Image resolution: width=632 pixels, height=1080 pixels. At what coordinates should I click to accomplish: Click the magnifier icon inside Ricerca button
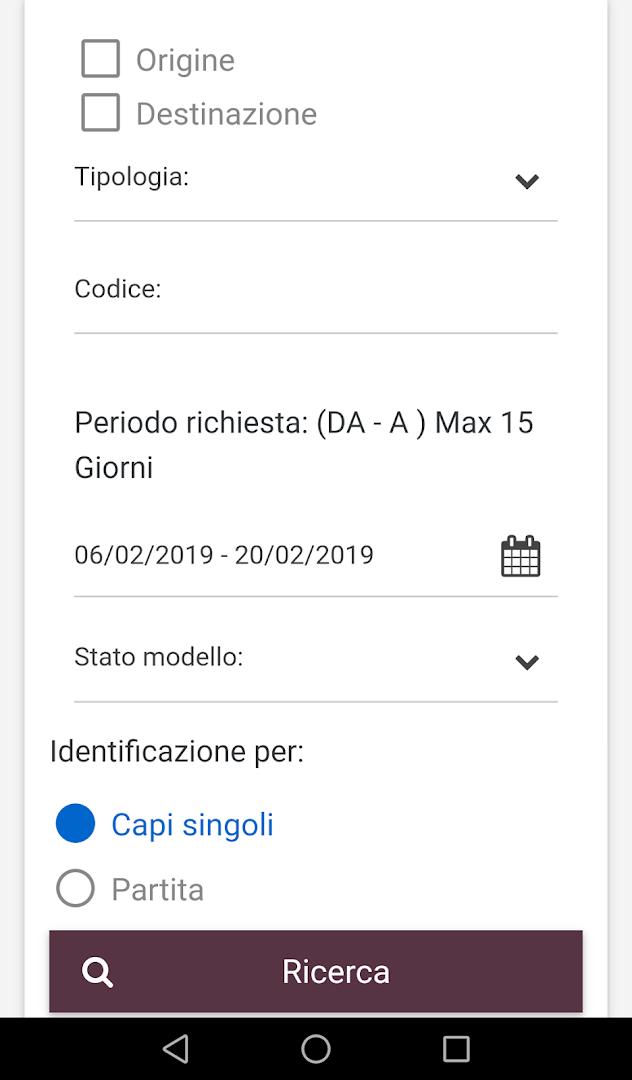point(97,970)
